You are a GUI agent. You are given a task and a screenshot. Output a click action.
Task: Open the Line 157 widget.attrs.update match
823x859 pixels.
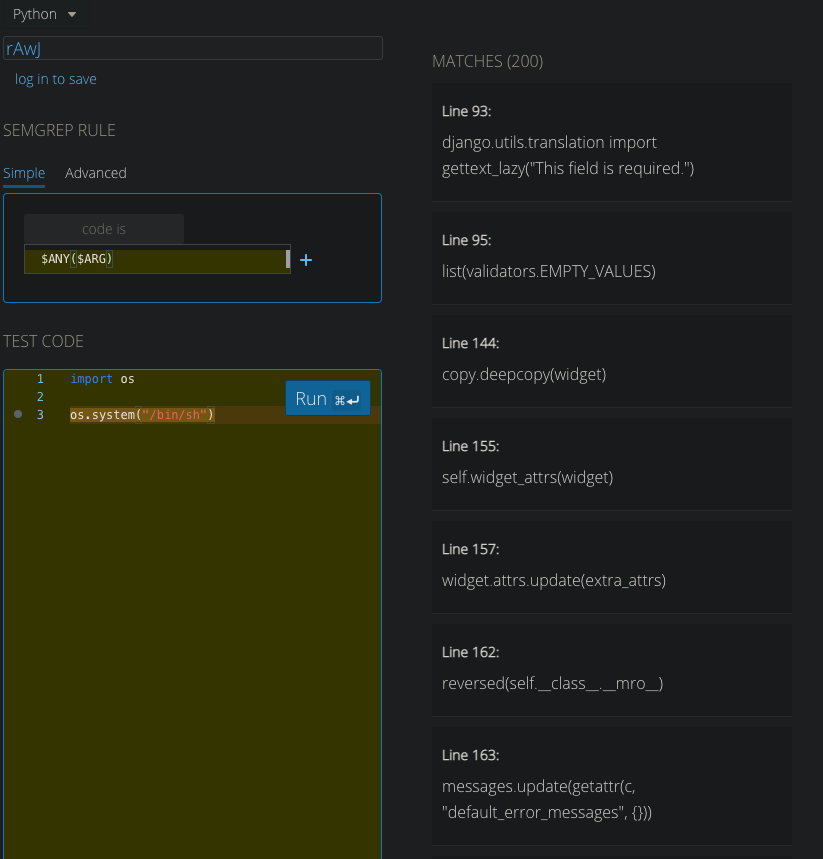point(611,568)
